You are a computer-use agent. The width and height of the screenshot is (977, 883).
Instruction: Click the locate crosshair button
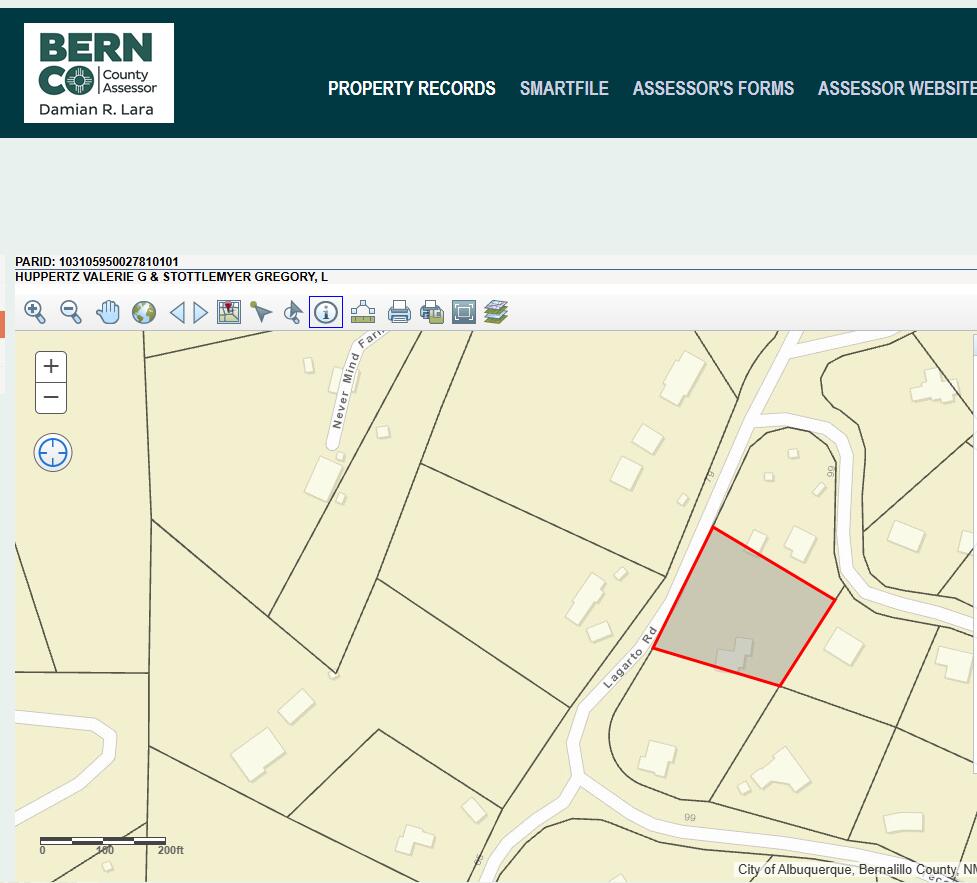(53, 453)
